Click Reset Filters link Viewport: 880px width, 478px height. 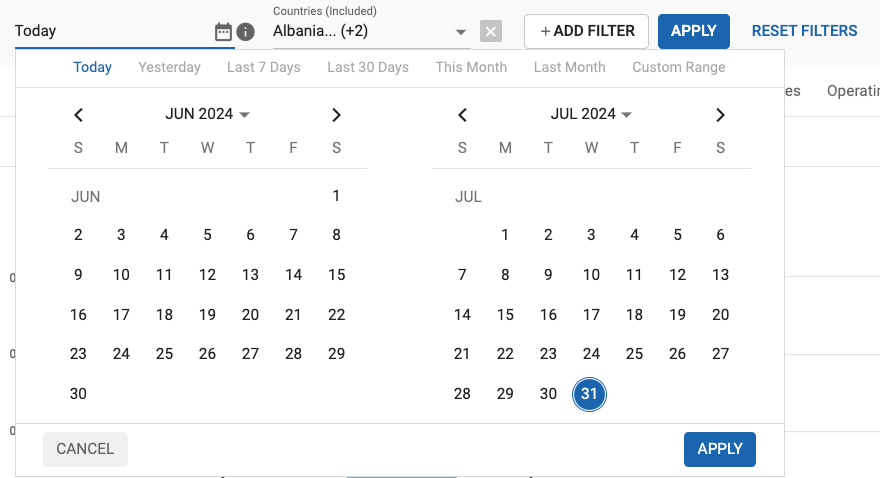[804, 31]
